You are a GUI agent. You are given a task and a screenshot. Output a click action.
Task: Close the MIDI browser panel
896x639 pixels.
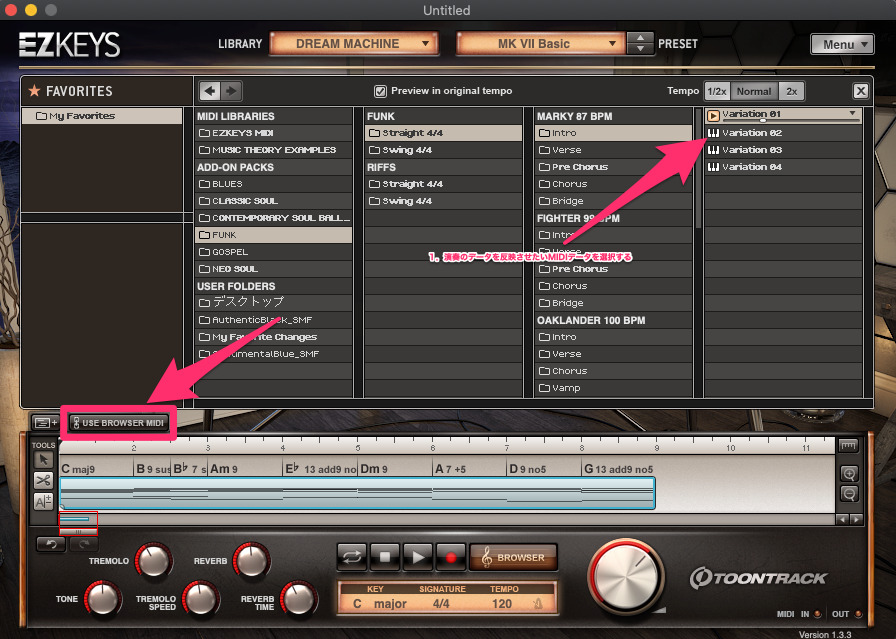tap(860, 91)
